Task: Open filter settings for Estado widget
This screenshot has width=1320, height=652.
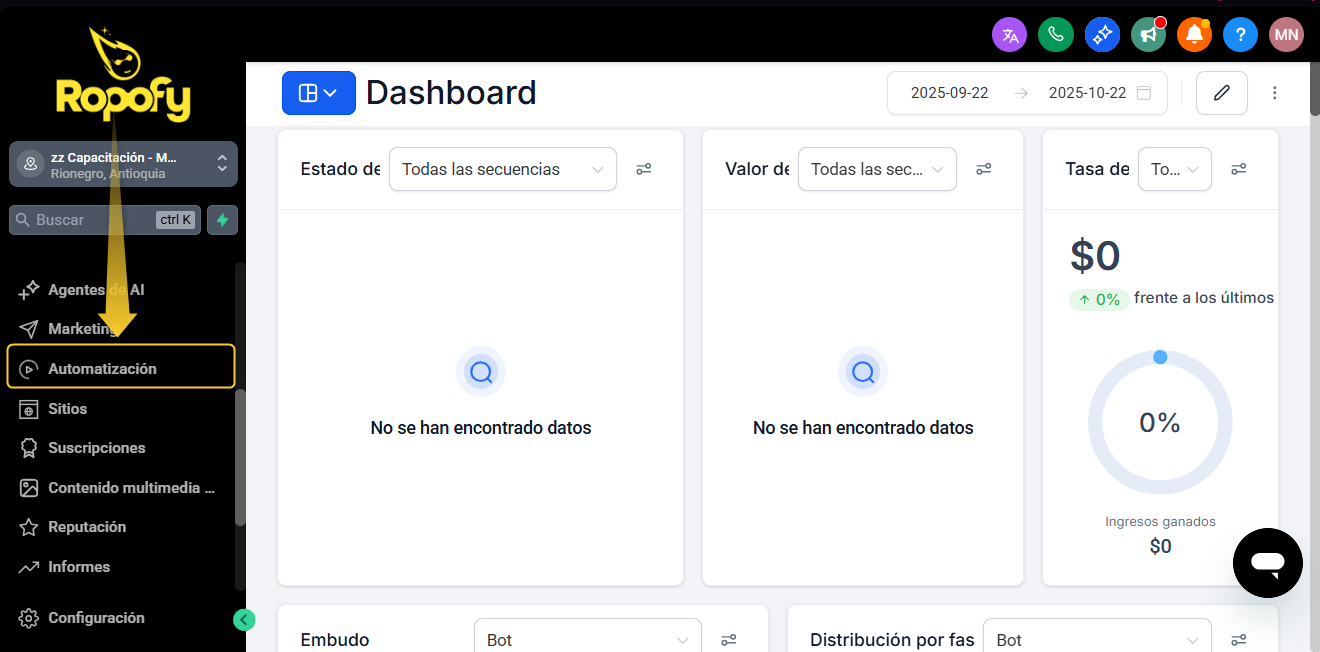Action: pos(644,169)
